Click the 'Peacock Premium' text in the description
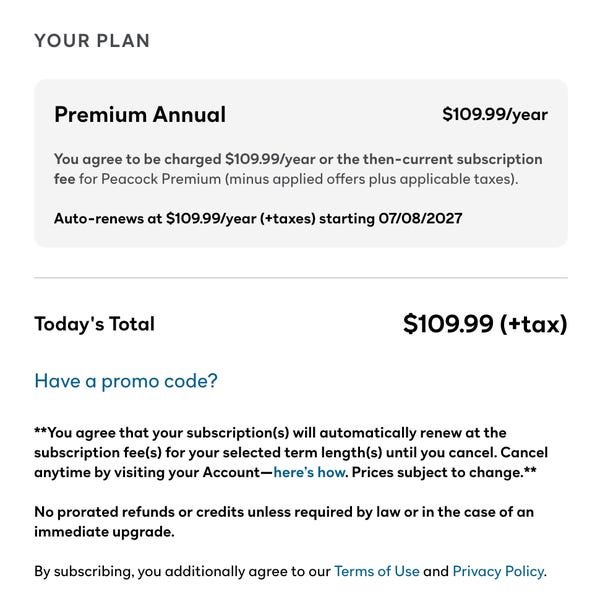 tap(161, 179)
